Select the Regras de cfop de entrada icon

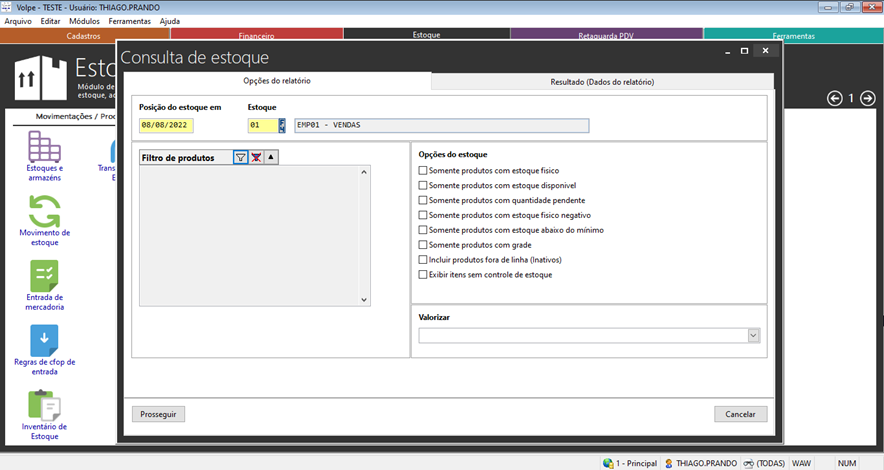pos(44,340)
